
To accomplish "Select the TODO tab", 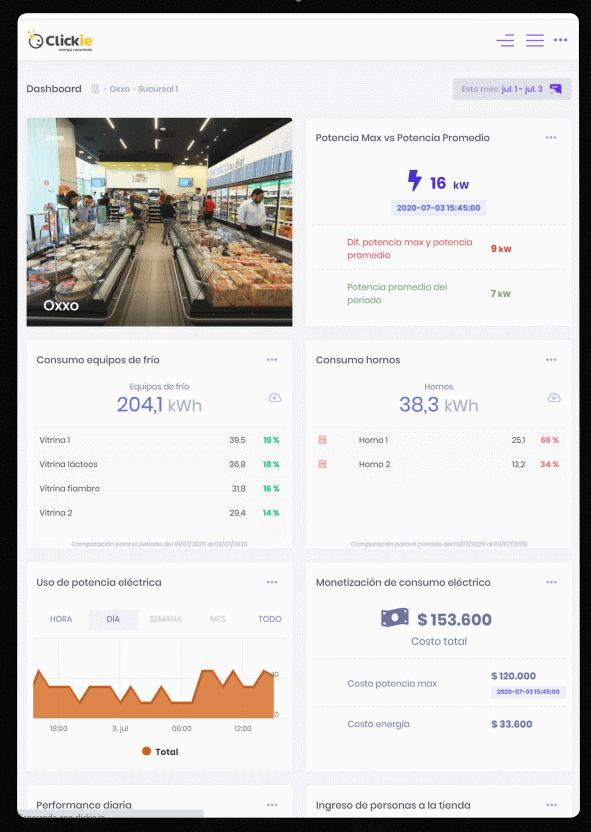I will point(270,619).
